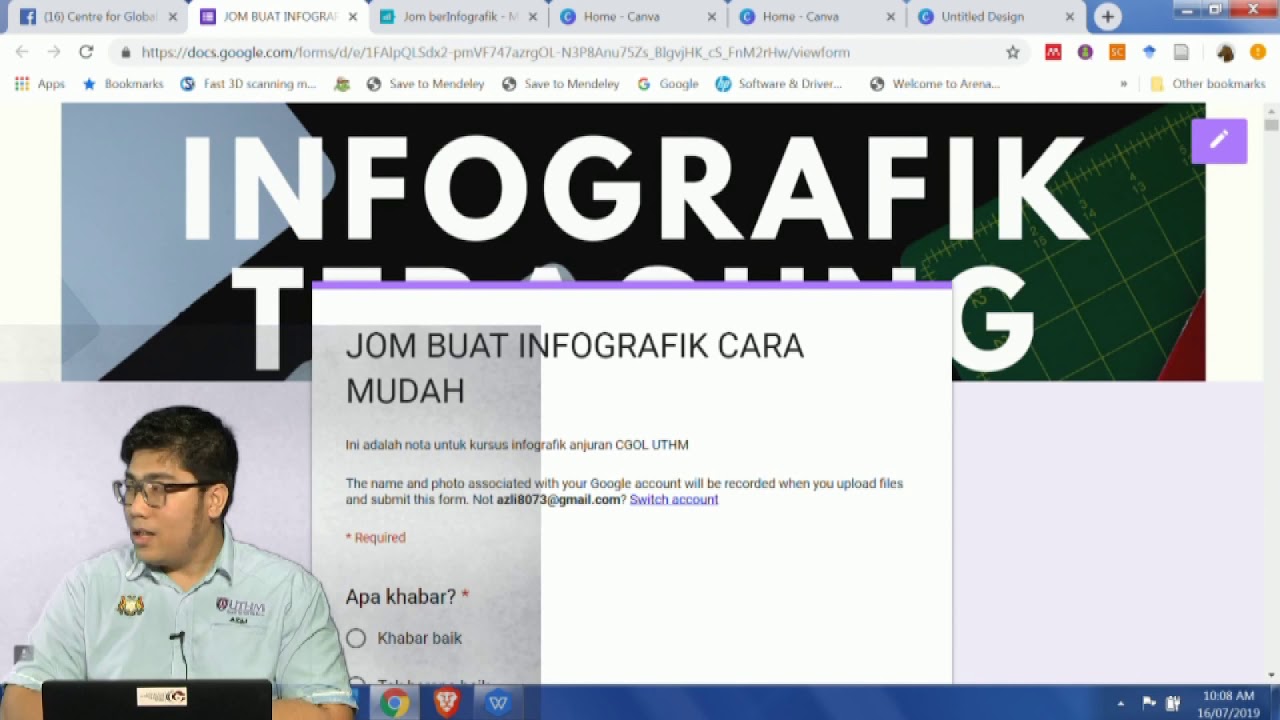
Task: Click the form title JOM BUAT INFOGRAFIK CARA MUDAH
Action: [574, 368]
